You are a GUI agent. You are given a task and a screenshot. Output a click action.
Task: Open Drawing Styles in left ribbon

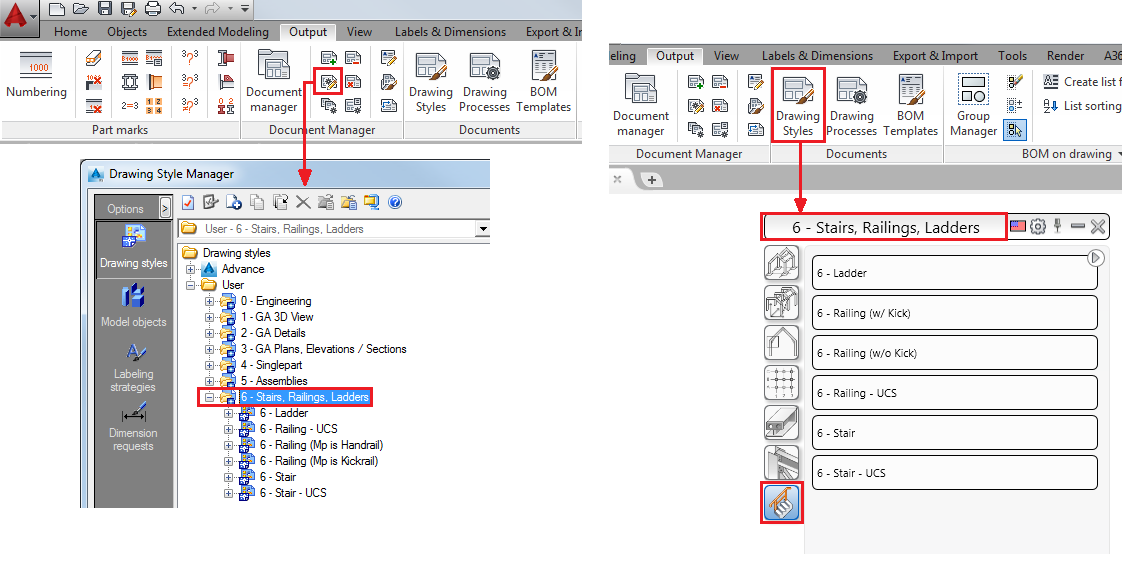pos(431,82)
